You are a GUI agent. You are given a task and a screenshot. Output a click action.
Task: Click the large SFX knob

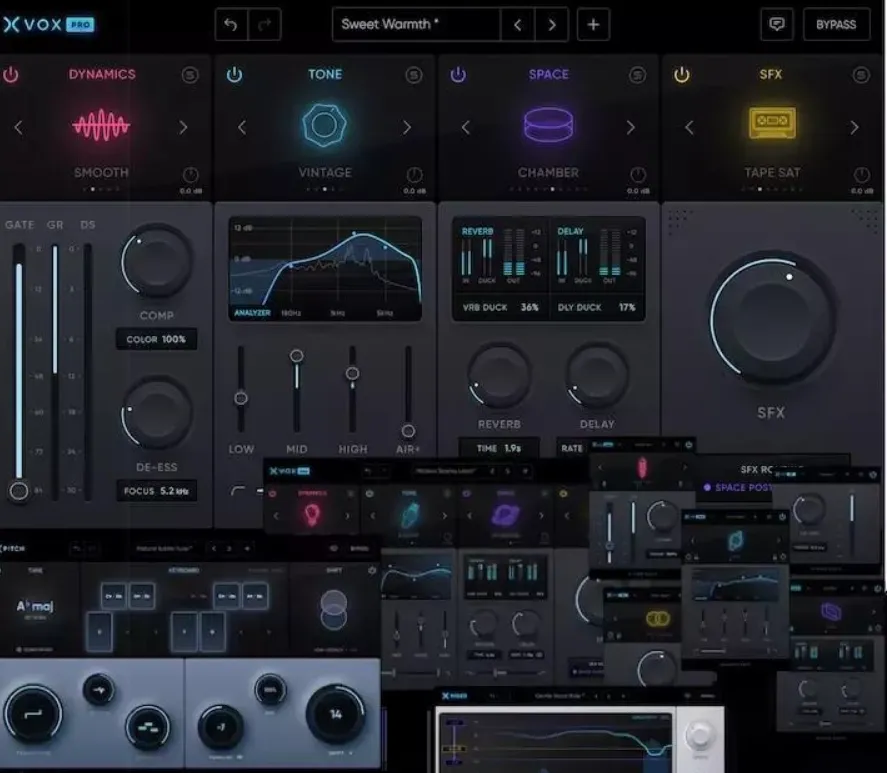tap(773, 319)
